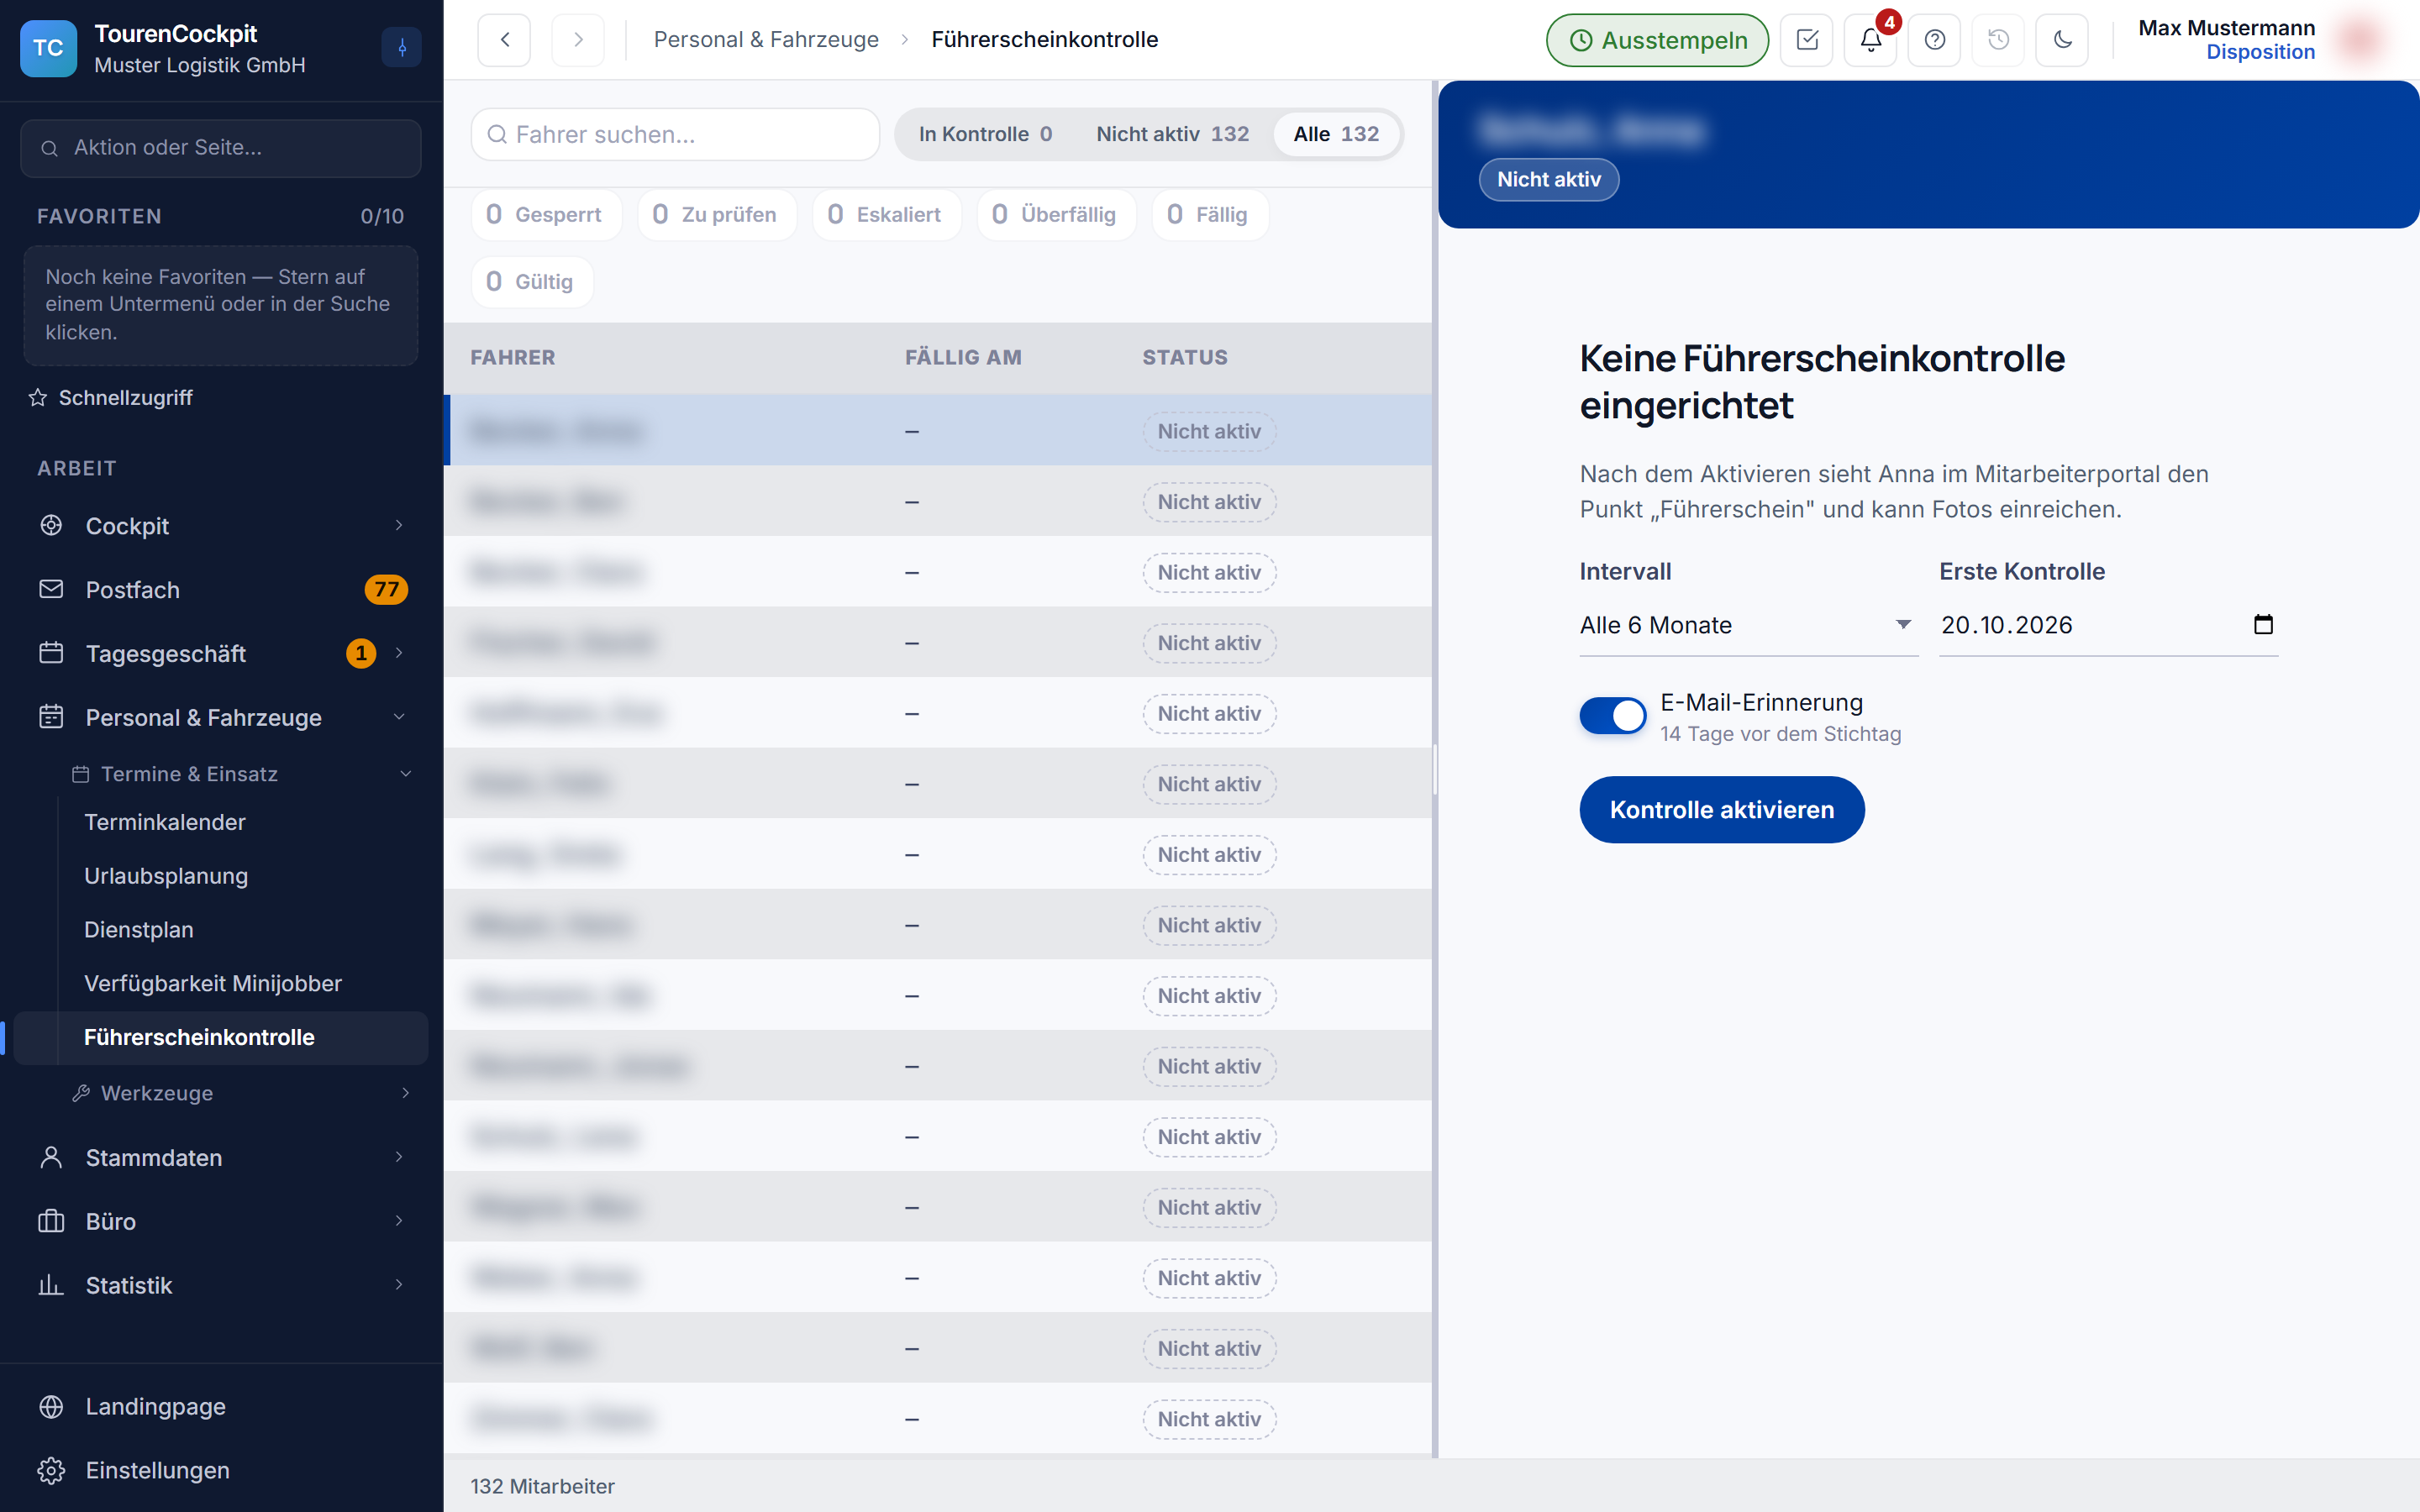The height and width of the screenshot is (1512, 2420).
Task: Go forward with the right arrow button
Action: [x=578, y=40]
